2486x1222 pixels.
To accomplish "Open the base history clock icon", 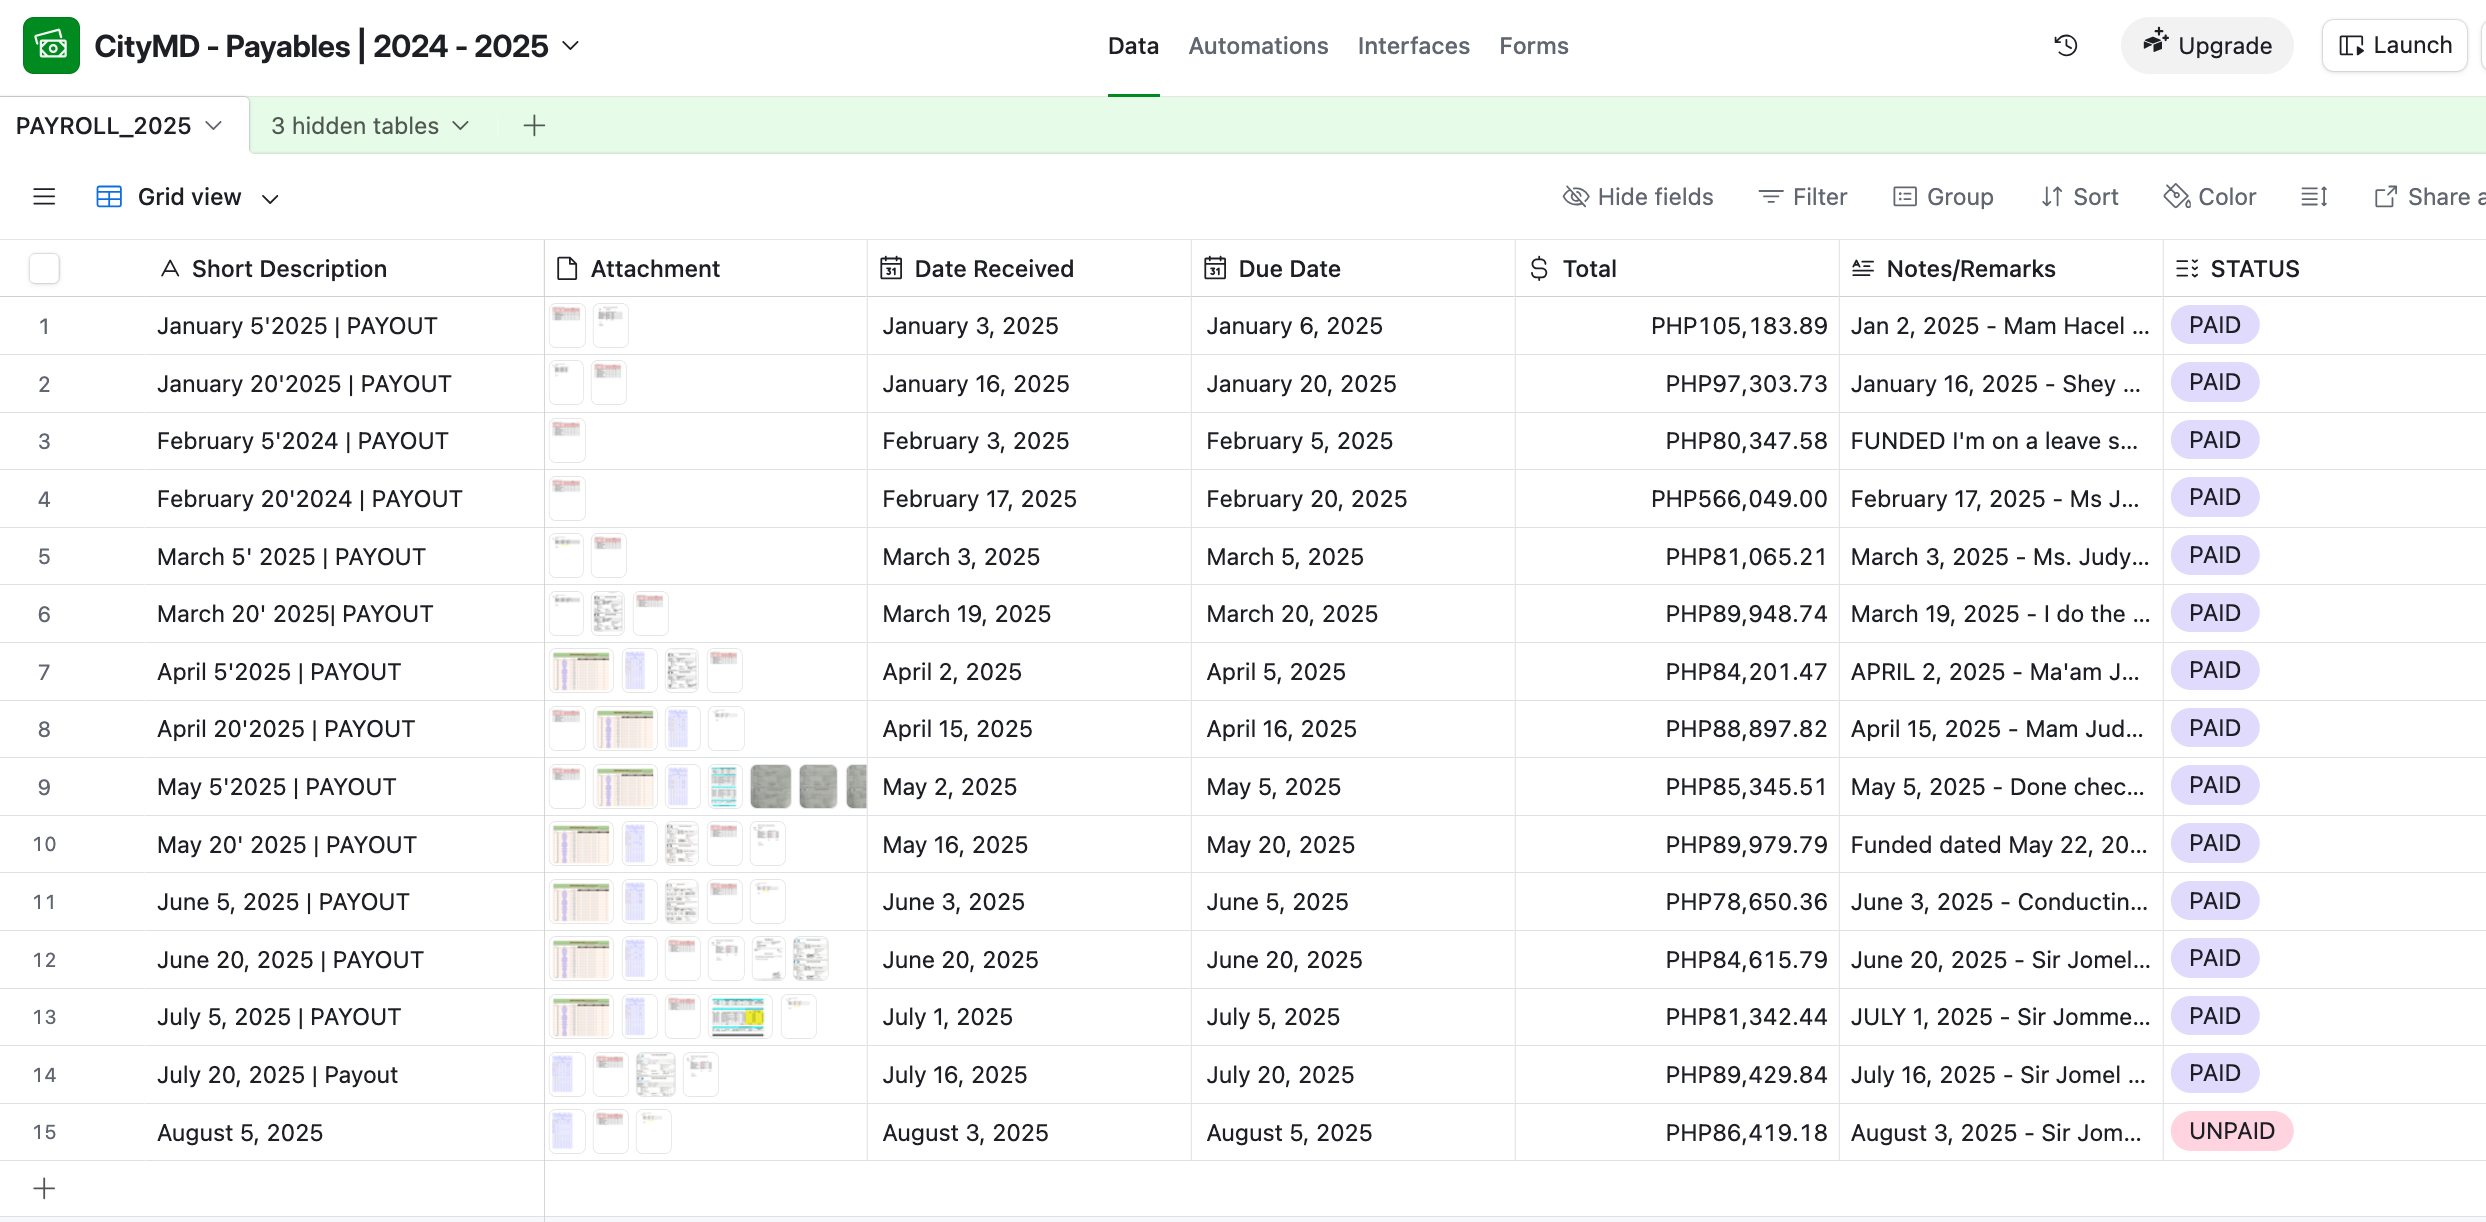I will (x=2066, y=46).
